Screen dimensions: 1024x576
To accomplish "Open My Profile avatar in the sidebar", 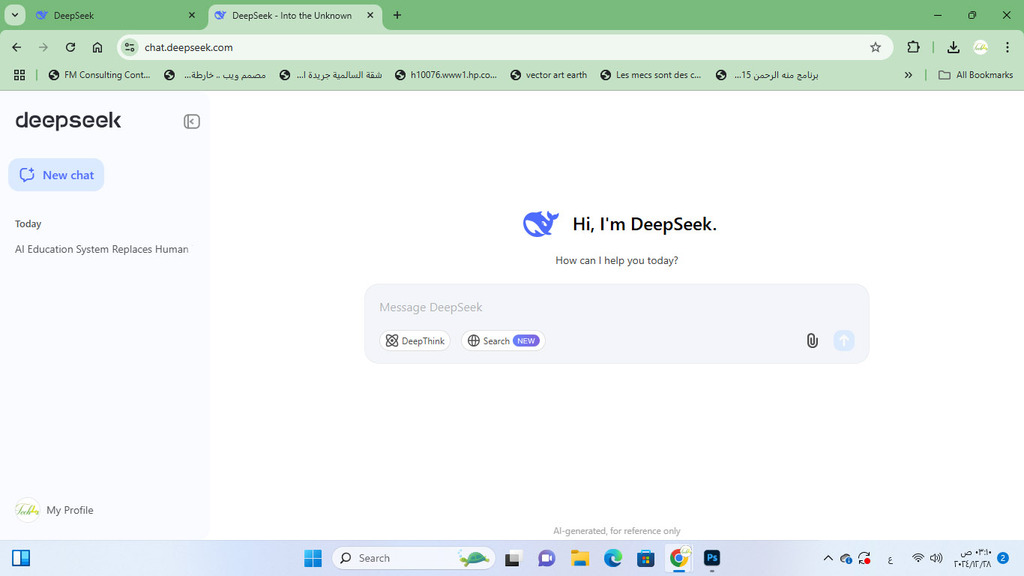I will pos(27,510).
